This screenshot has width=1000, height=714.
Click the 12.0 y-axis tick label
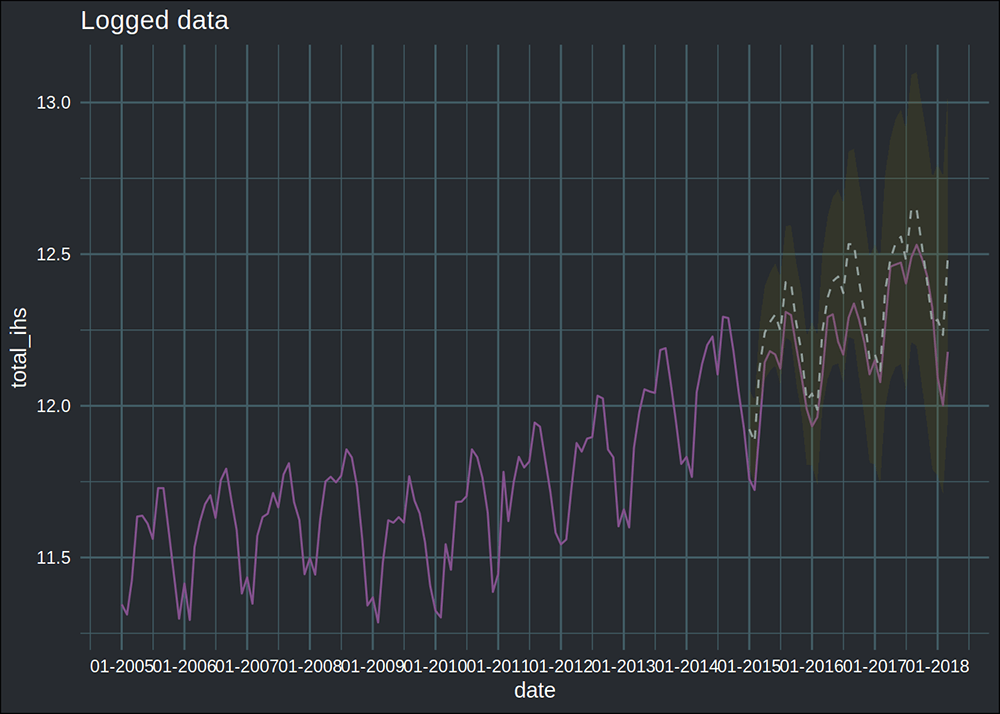click(x=53, y=406)
